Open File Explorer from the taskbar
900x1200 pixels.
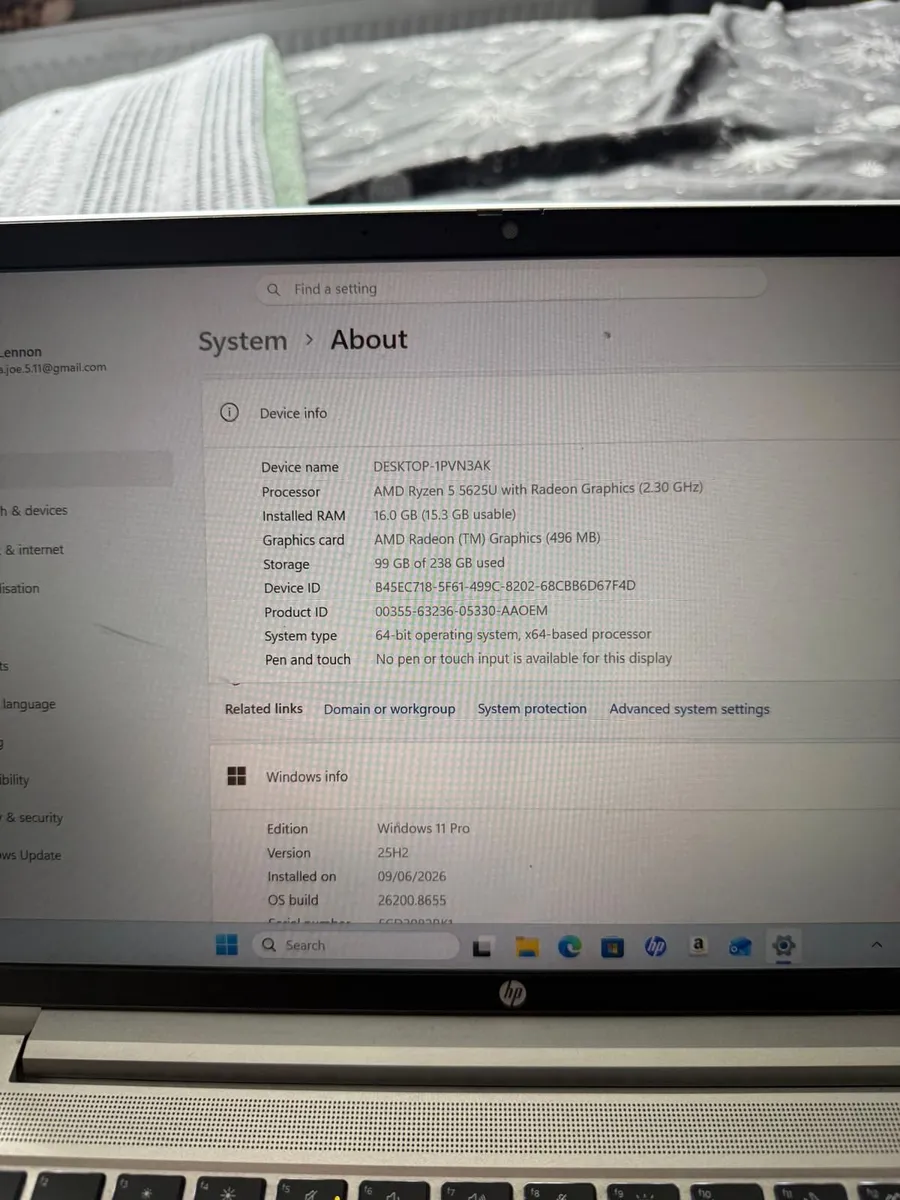527,946
